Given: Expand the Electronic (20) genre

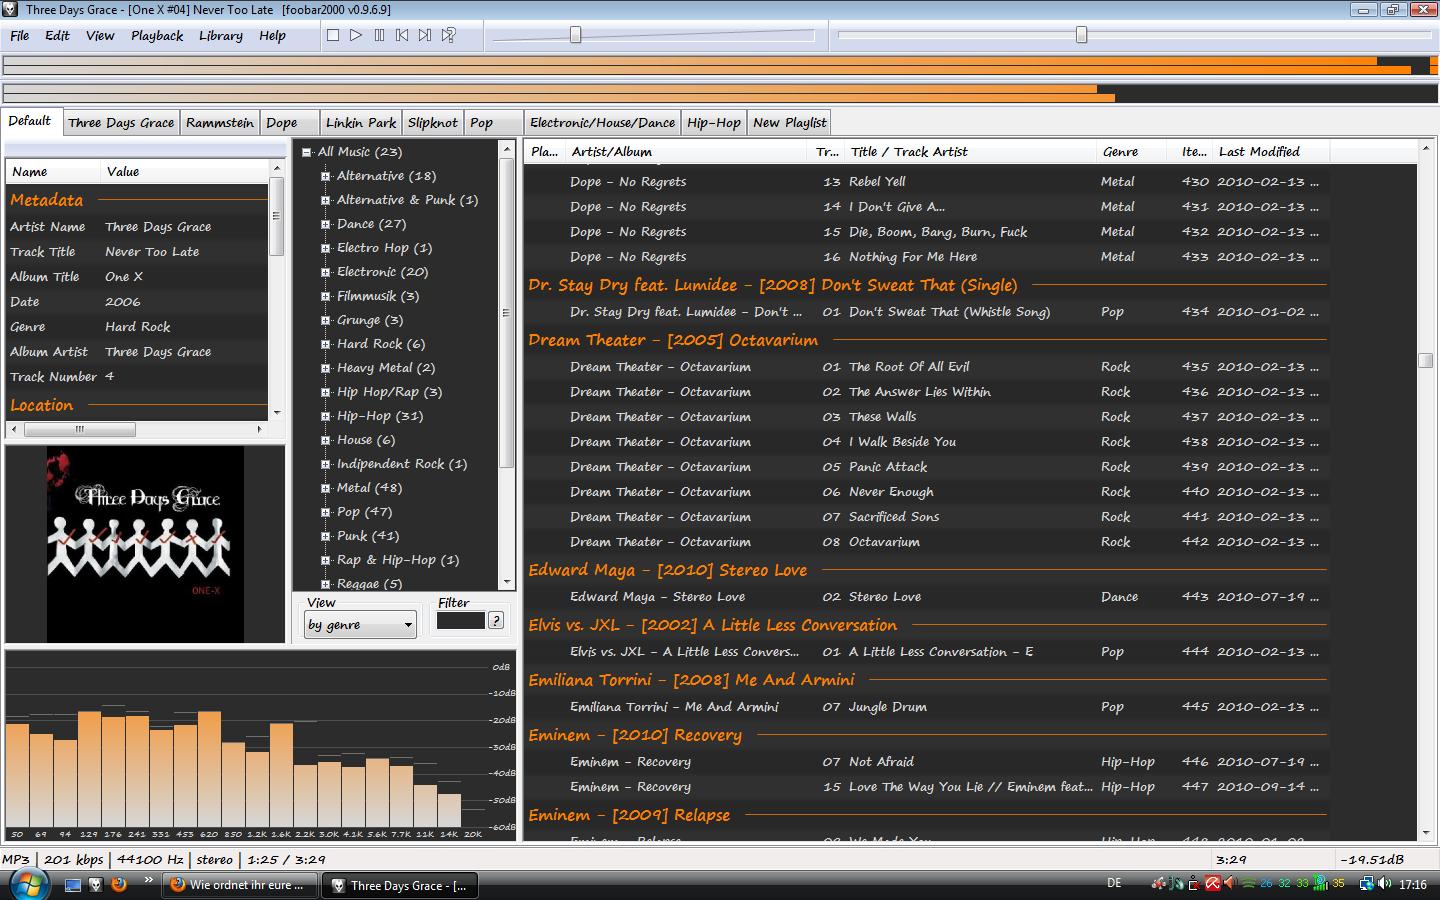Looking at the screenshot, I should [x=326, y=272].
